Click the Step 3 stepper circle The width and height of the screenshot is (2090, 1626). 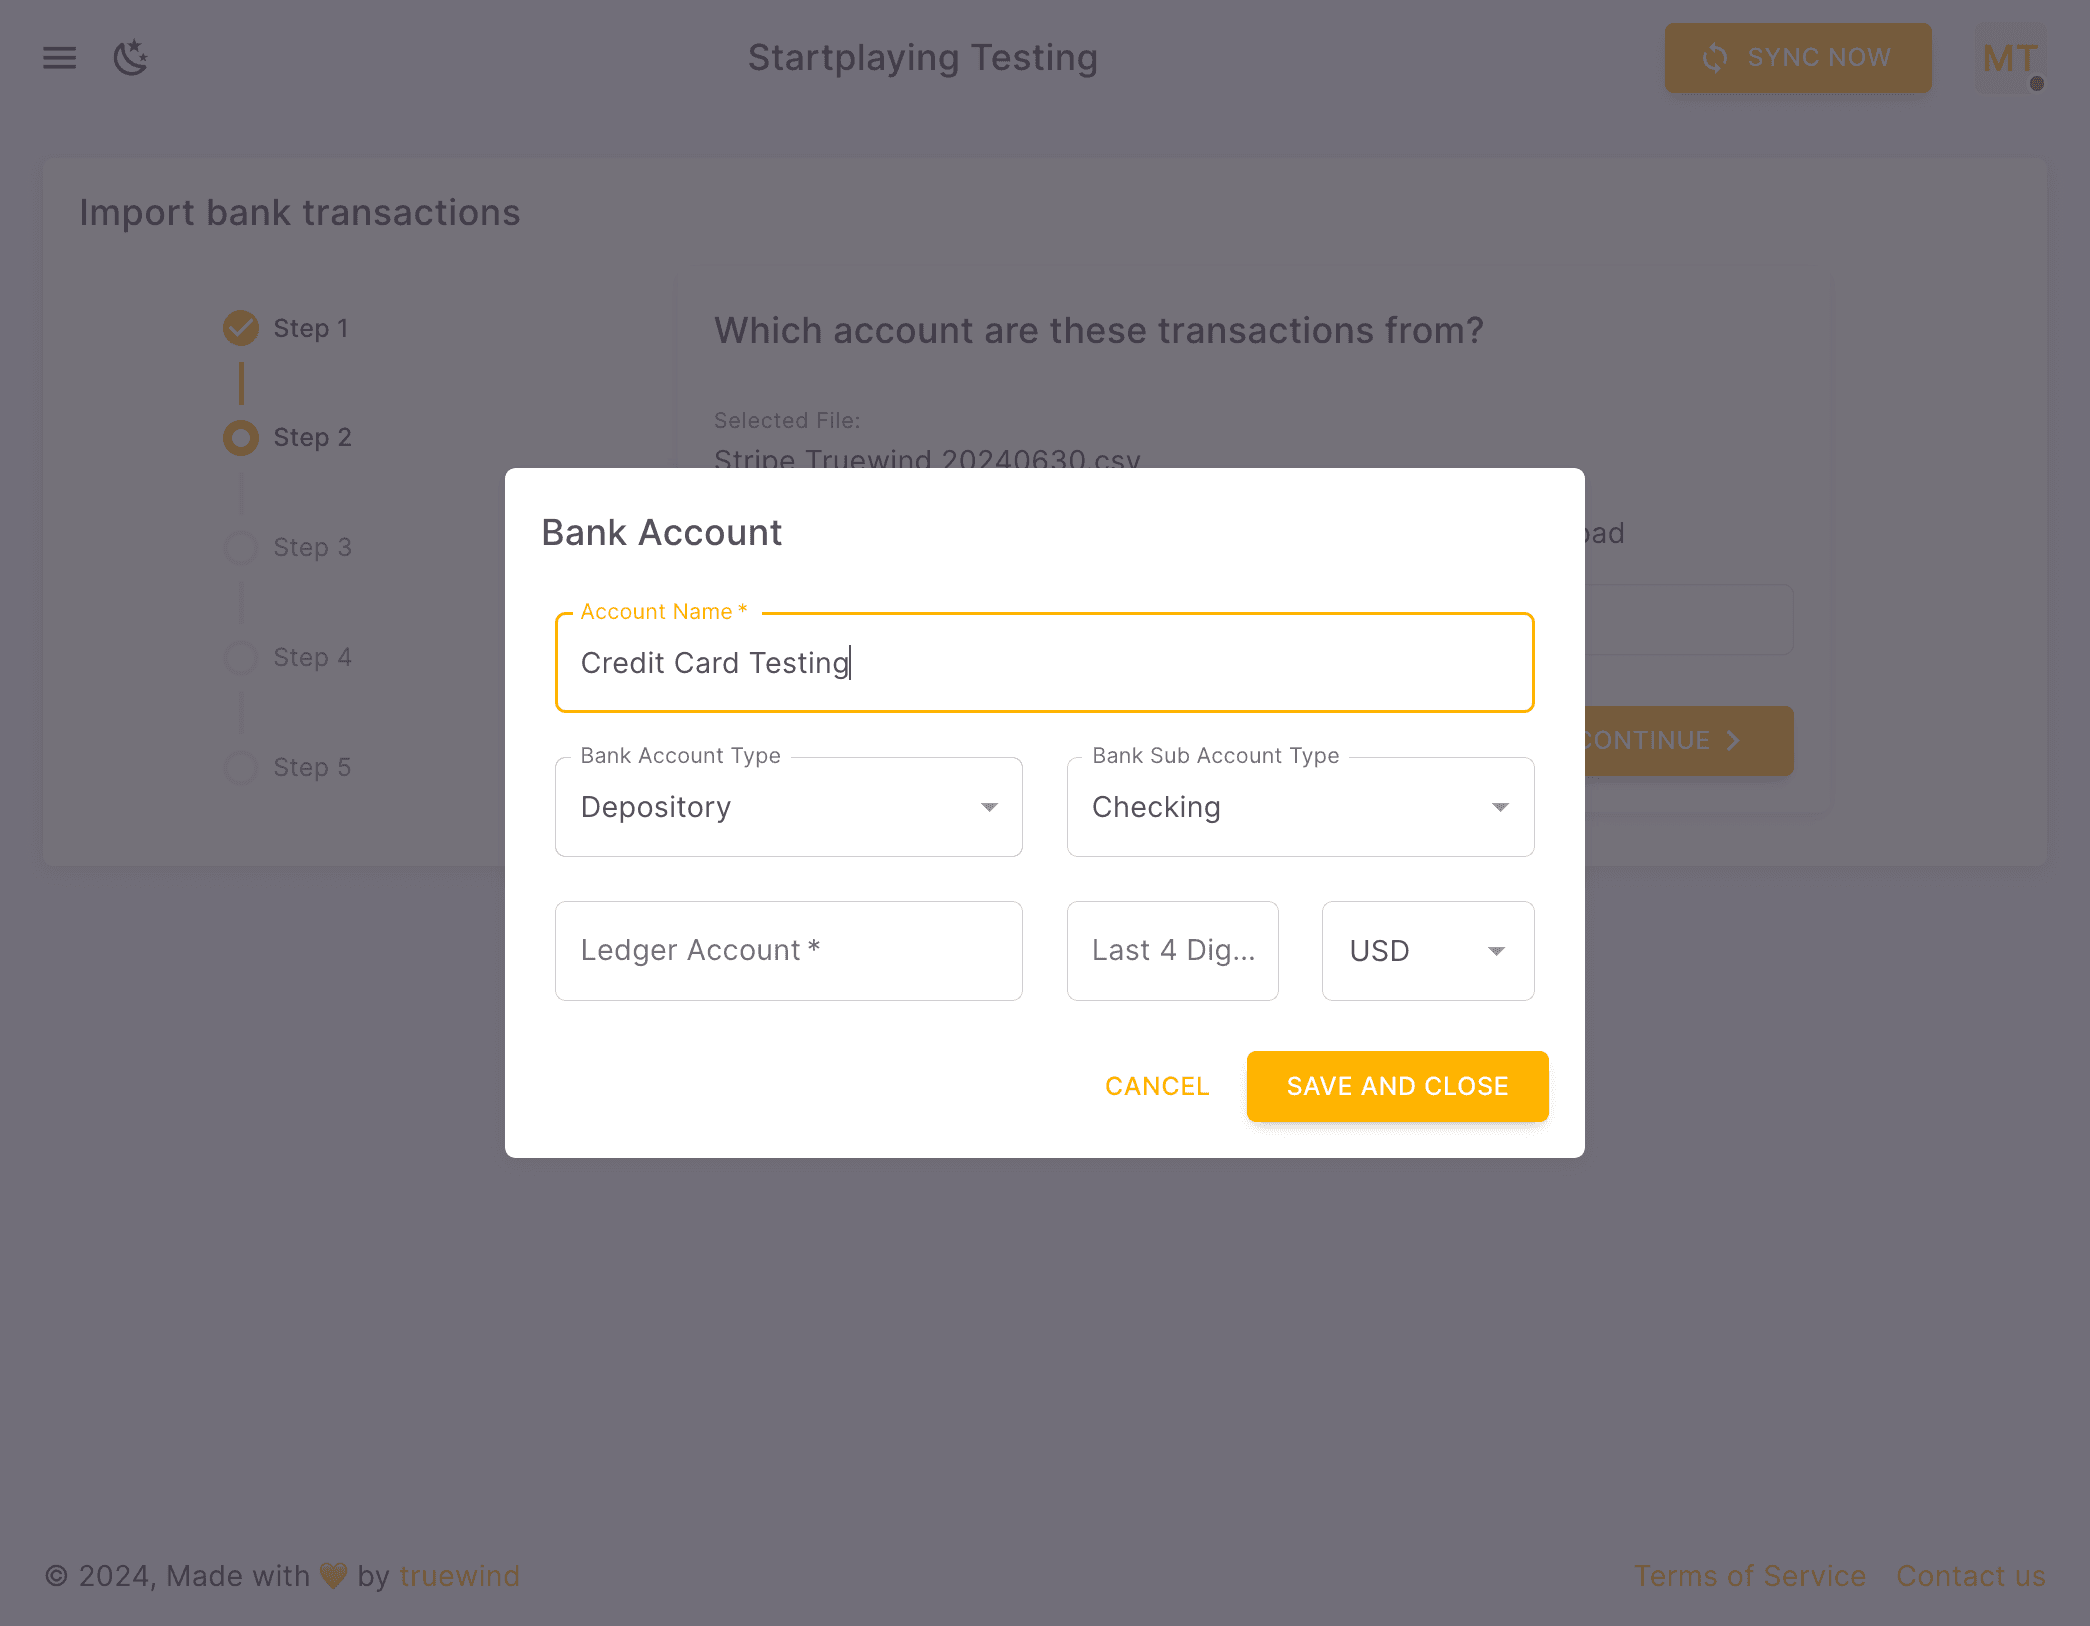(x=241, y=548)
